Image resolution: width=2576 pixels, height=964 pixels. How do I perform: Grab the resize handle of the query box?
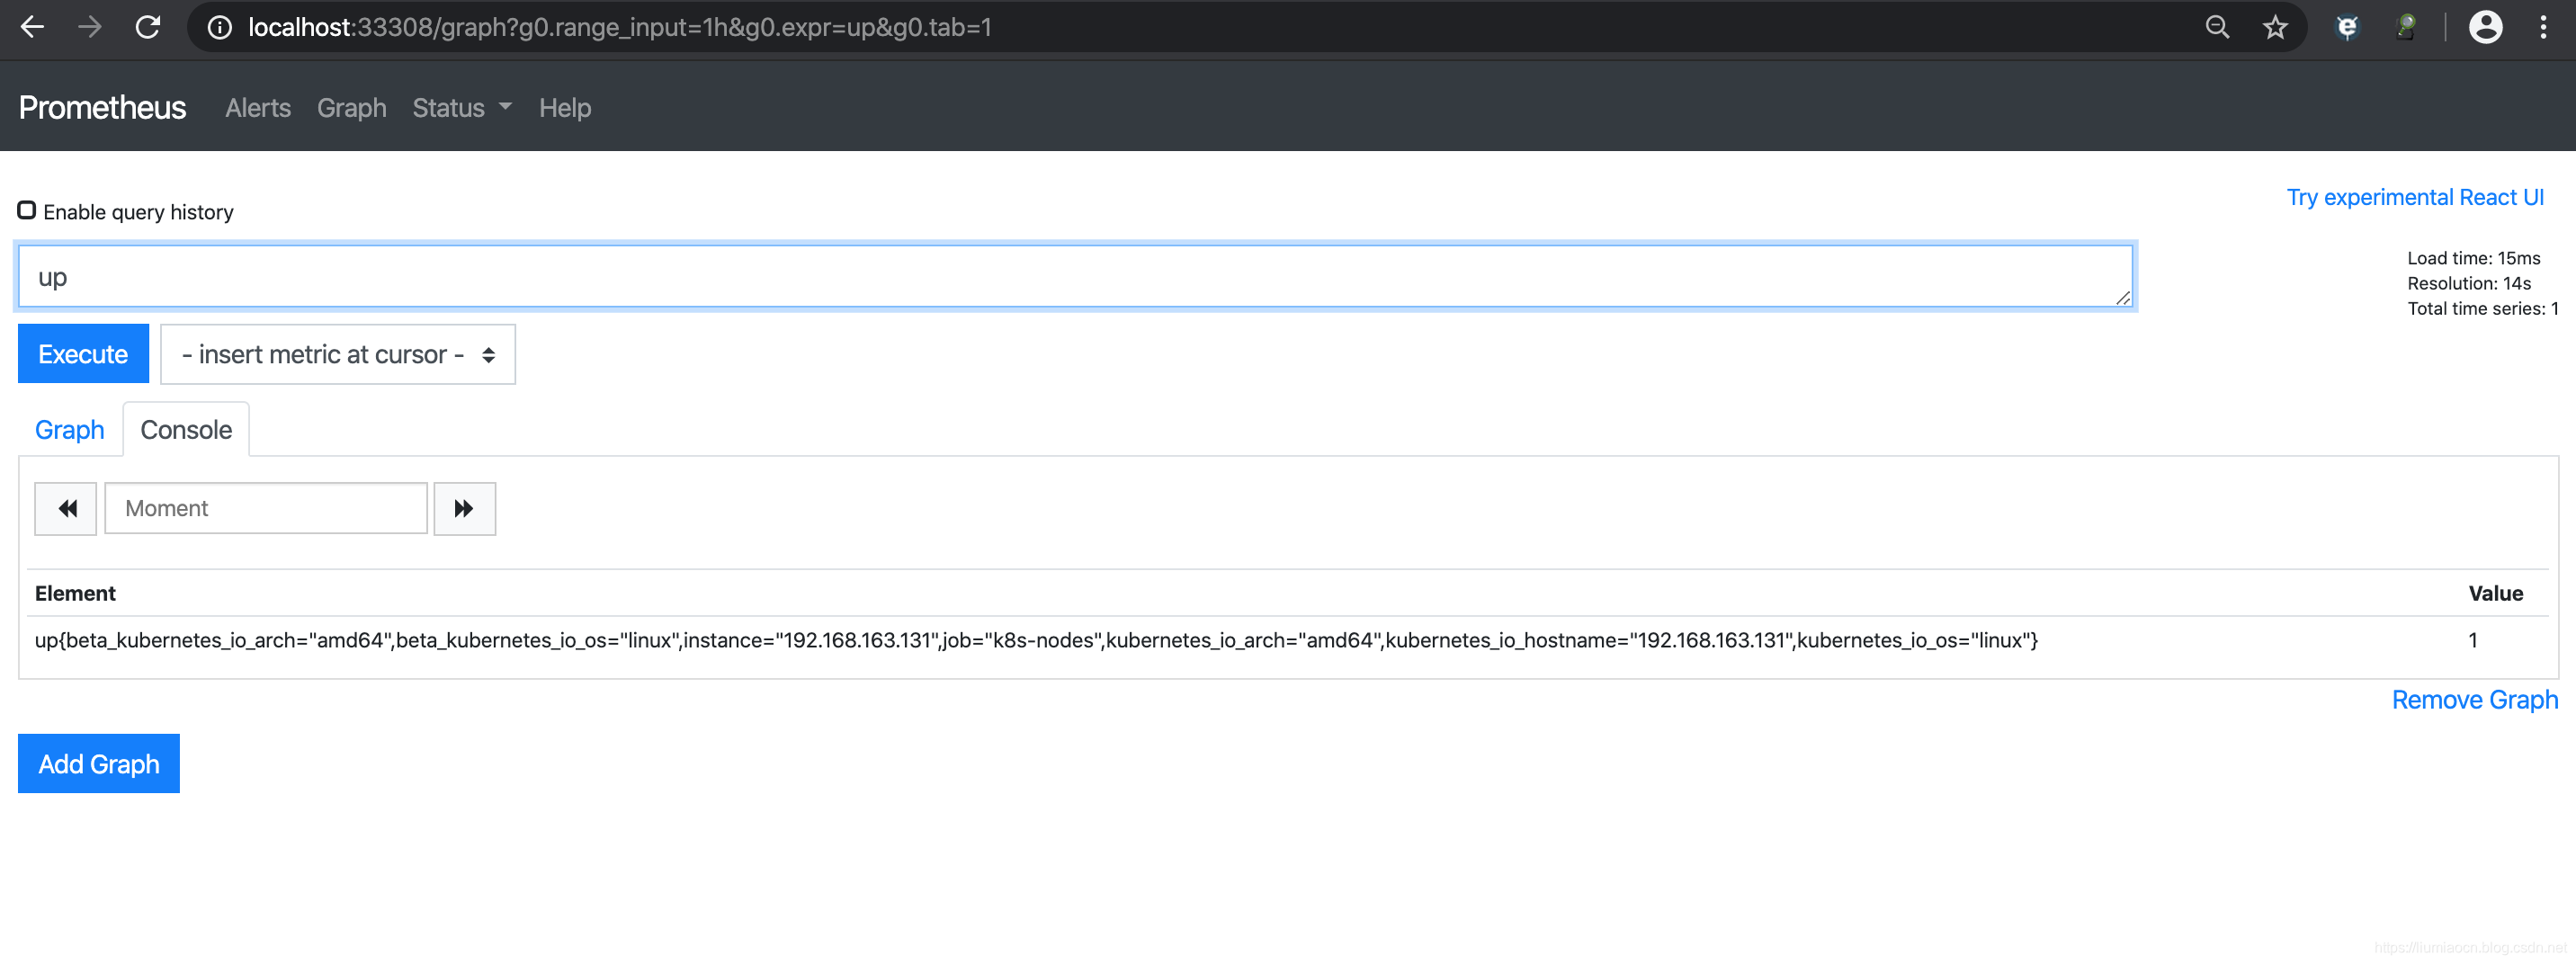pos(2123,298)
